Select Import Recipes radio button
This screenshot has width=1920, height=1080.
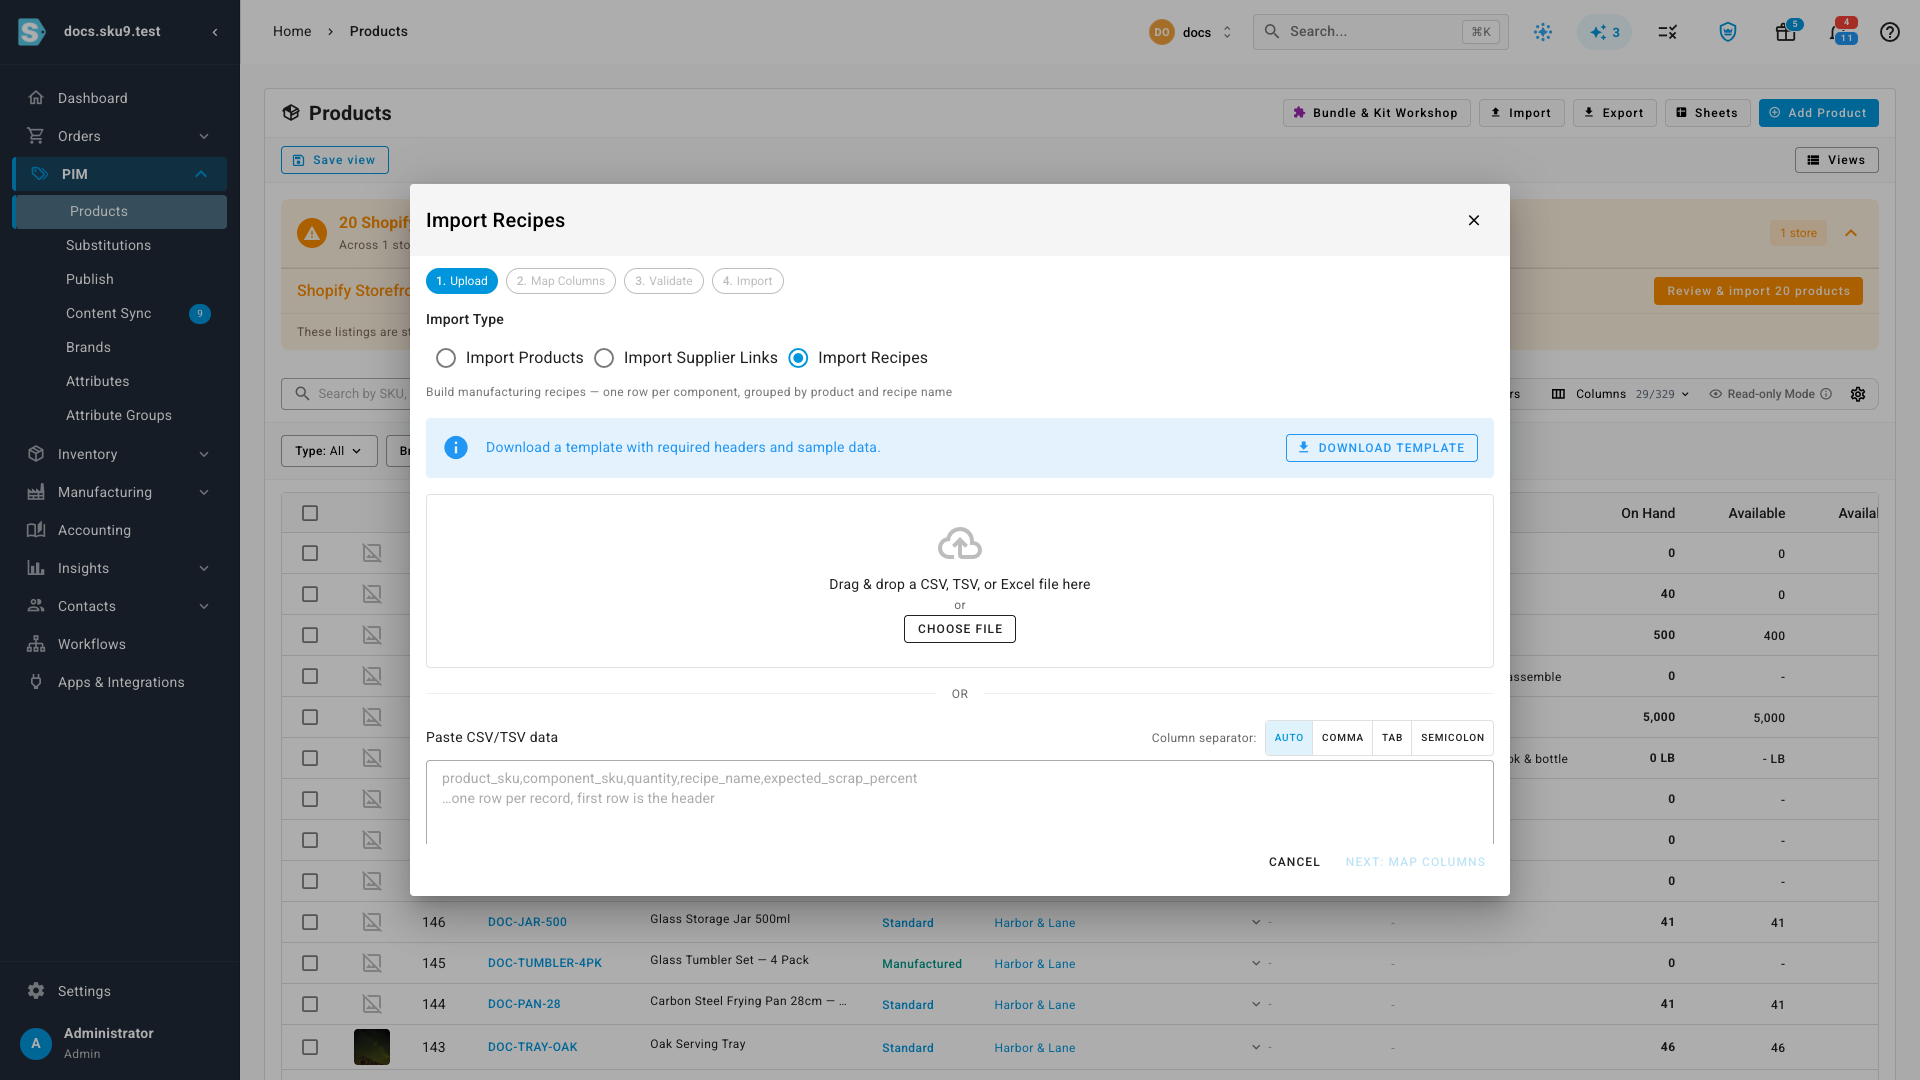pyautogui.click(x=798, y=358)
